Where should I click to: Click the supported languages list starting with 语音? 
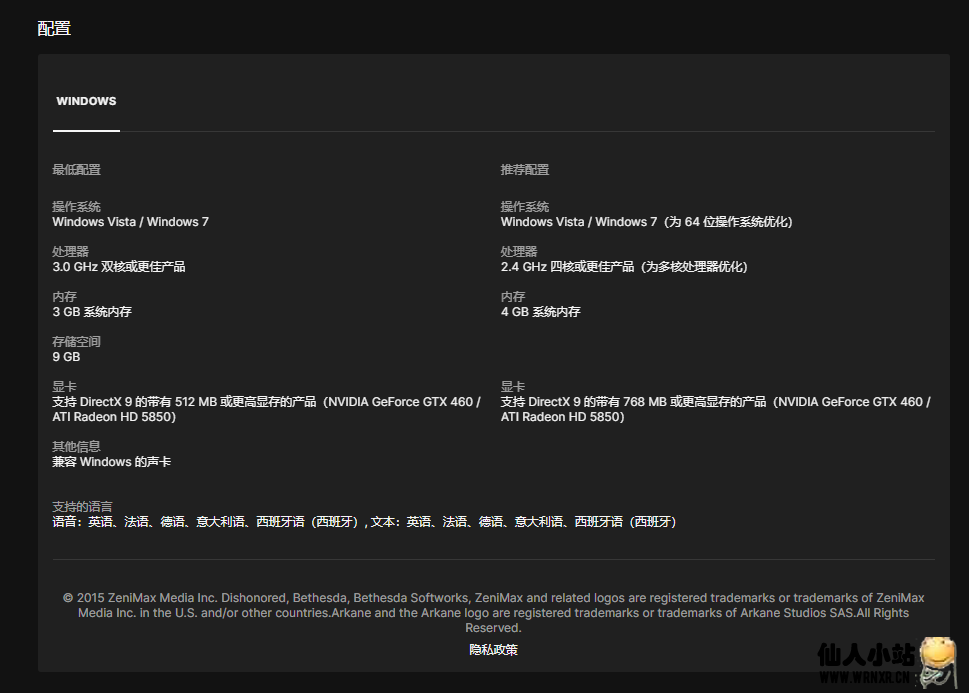click(x=365, y=522)
